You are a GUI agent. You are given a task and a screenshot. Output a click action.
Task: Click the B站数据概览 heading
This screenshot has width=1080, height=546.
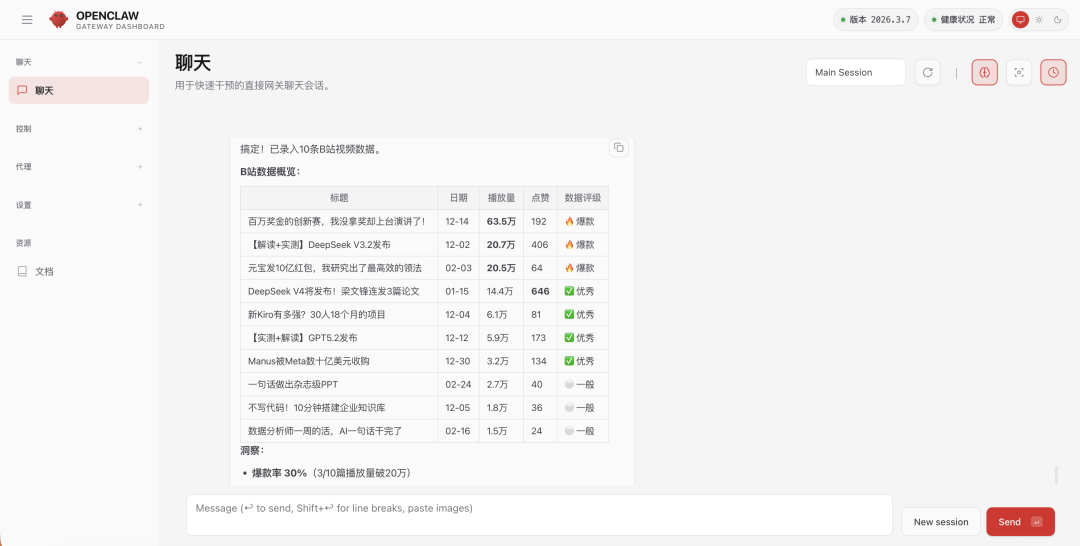(x=270, y=172)
